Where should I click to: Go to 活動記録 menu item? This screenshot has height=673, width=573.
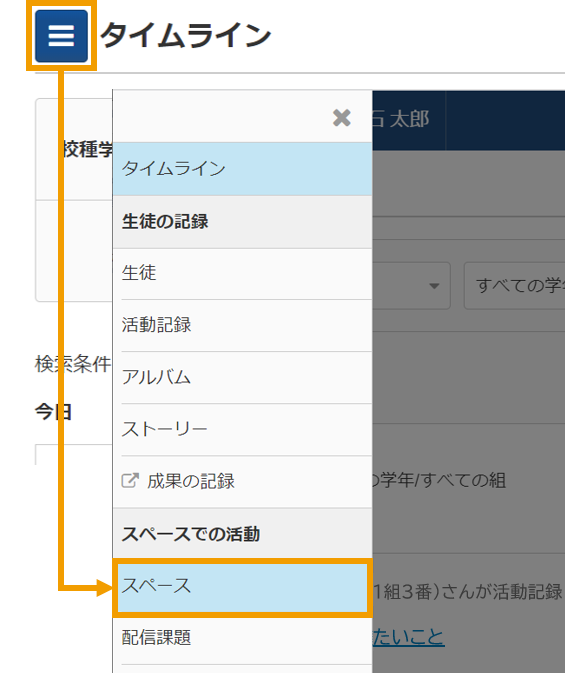point(243,325)
